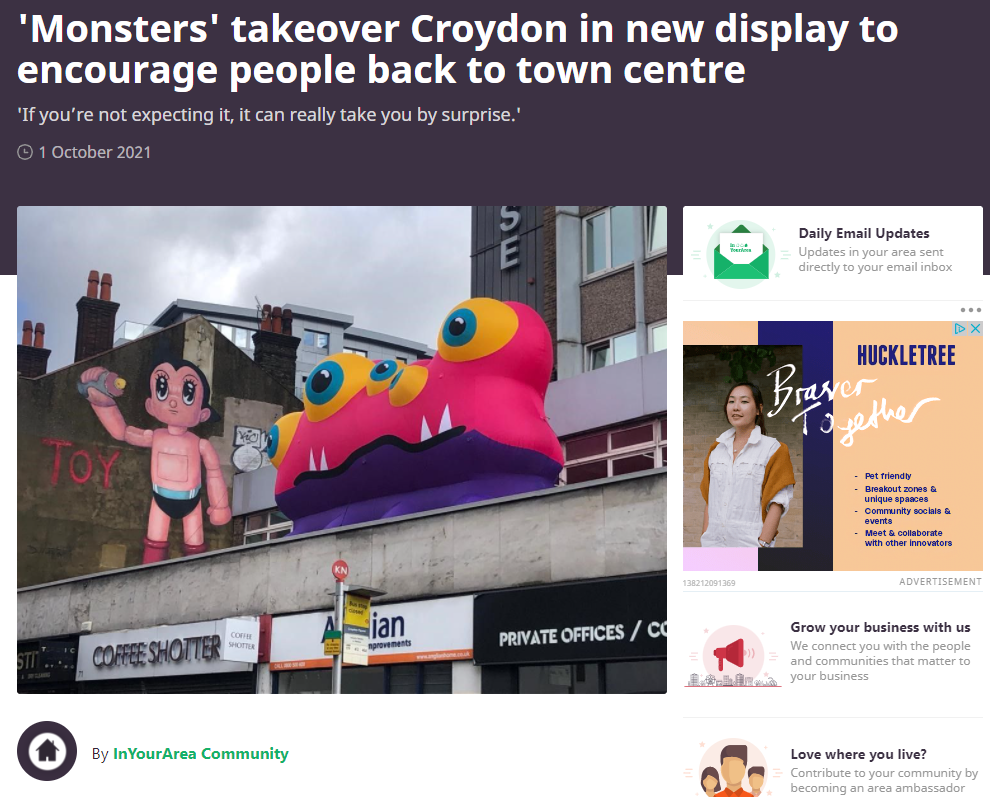Click the 'Contribute to your community' description text

pos(884,781)
